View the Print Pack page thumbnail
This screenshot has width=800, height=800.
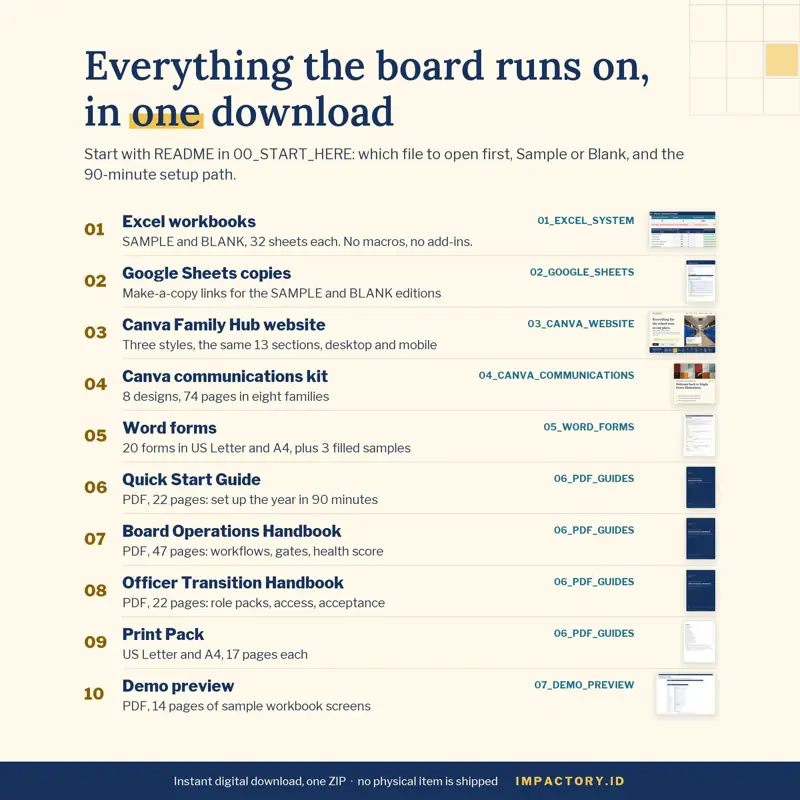pos(699,642)
